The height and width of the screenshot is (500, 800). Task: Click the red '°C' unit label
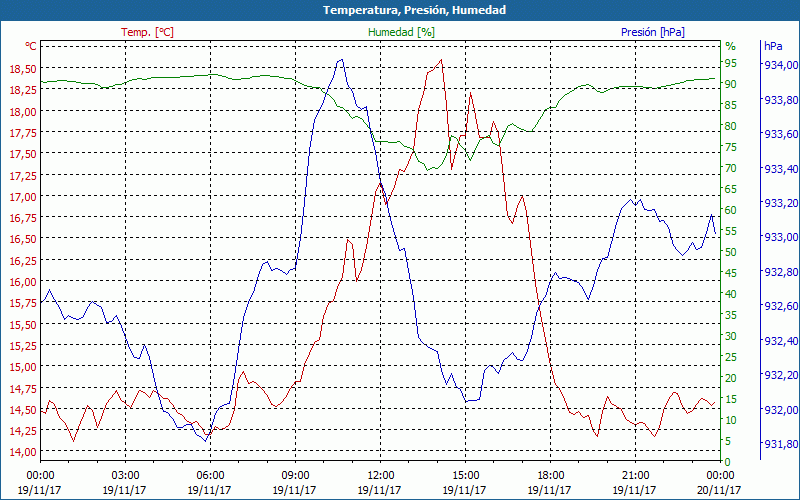[x=31, y=46]
